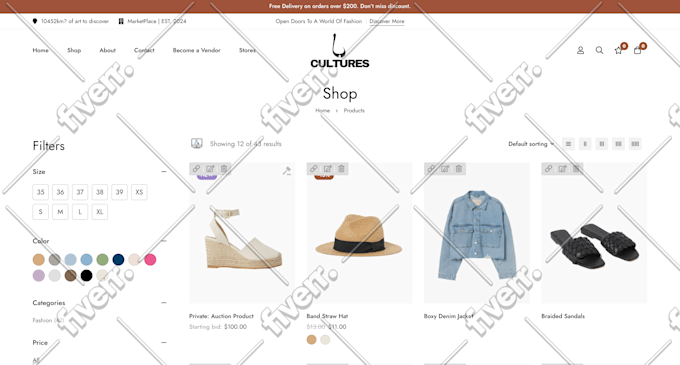
Task: Click the icon beside Showing results text
Action: (197, 143)
